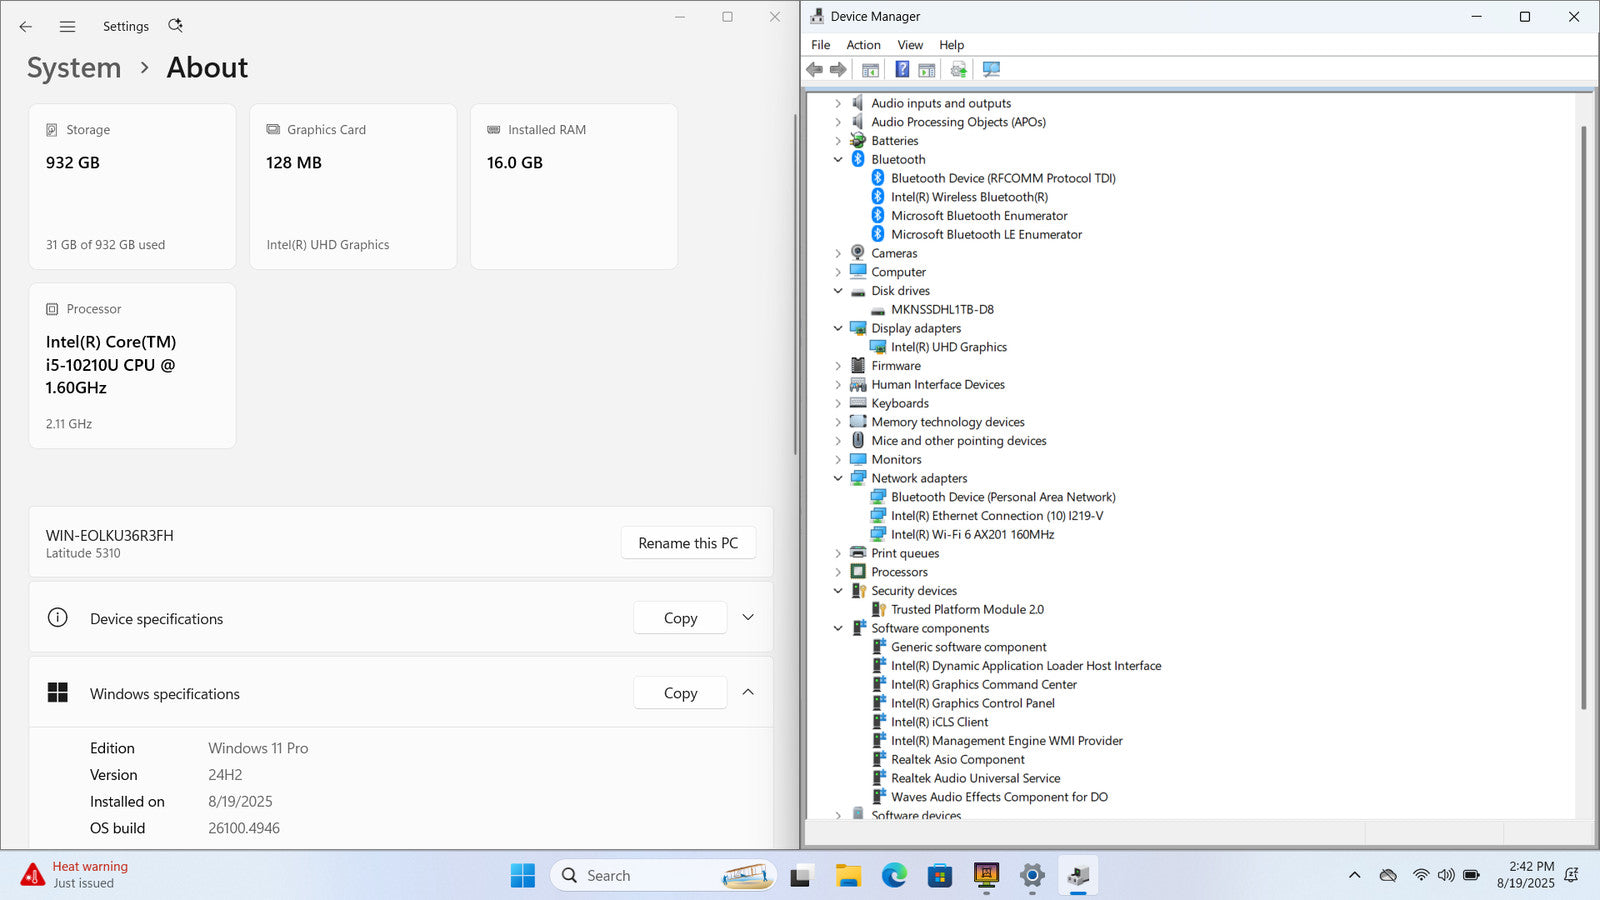Image resolution: width=1600 pixels, height=900 pixels.
Task: Collapse the Network adapters category
Action: 838,479
